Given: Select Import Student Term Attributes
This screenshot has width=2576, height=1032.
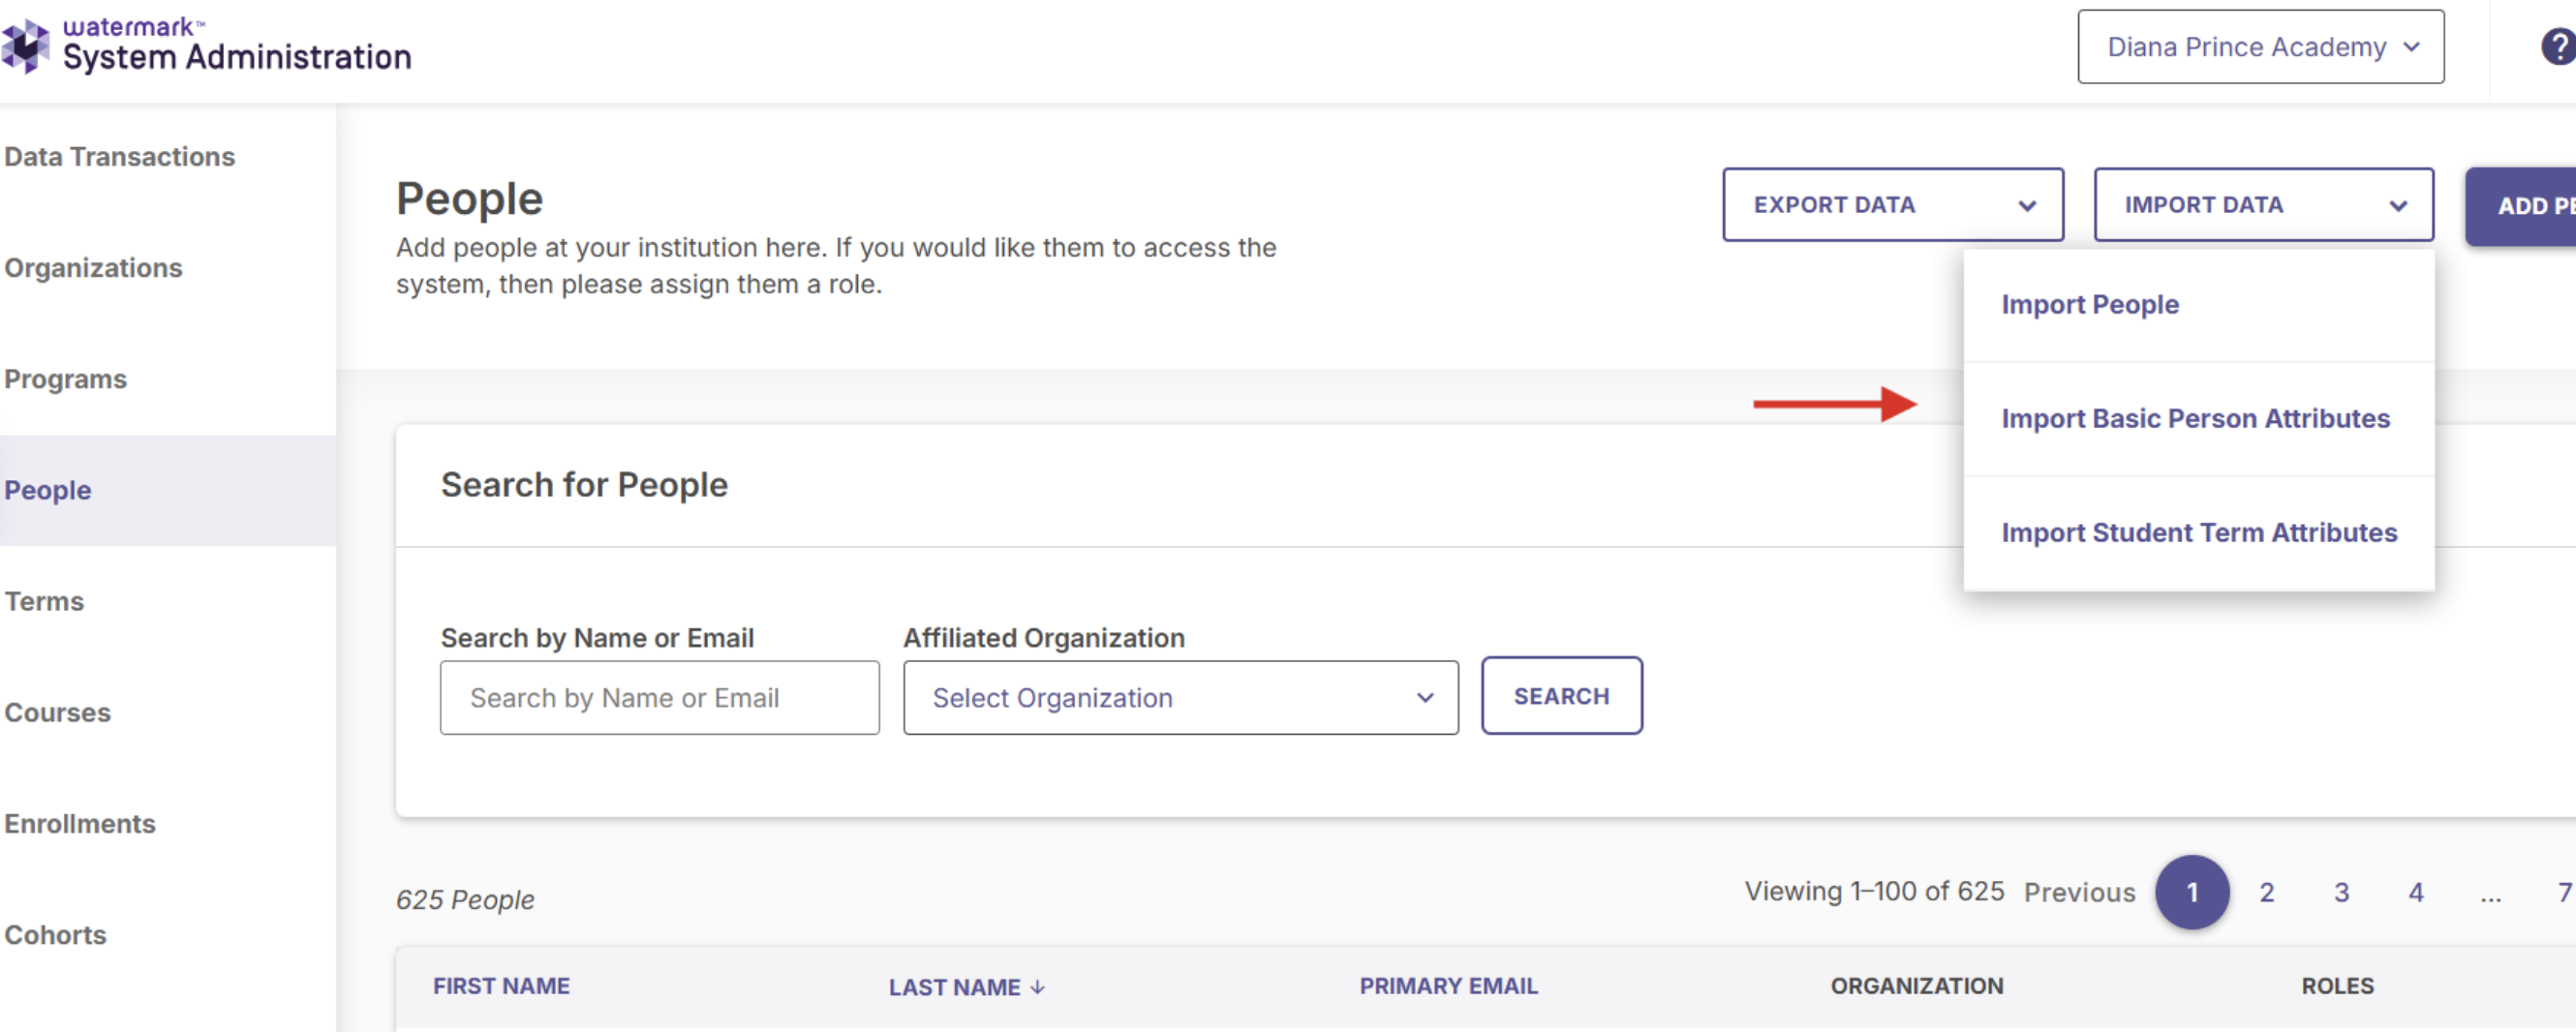Looking at the screenshot, I should click(2199, 533).
